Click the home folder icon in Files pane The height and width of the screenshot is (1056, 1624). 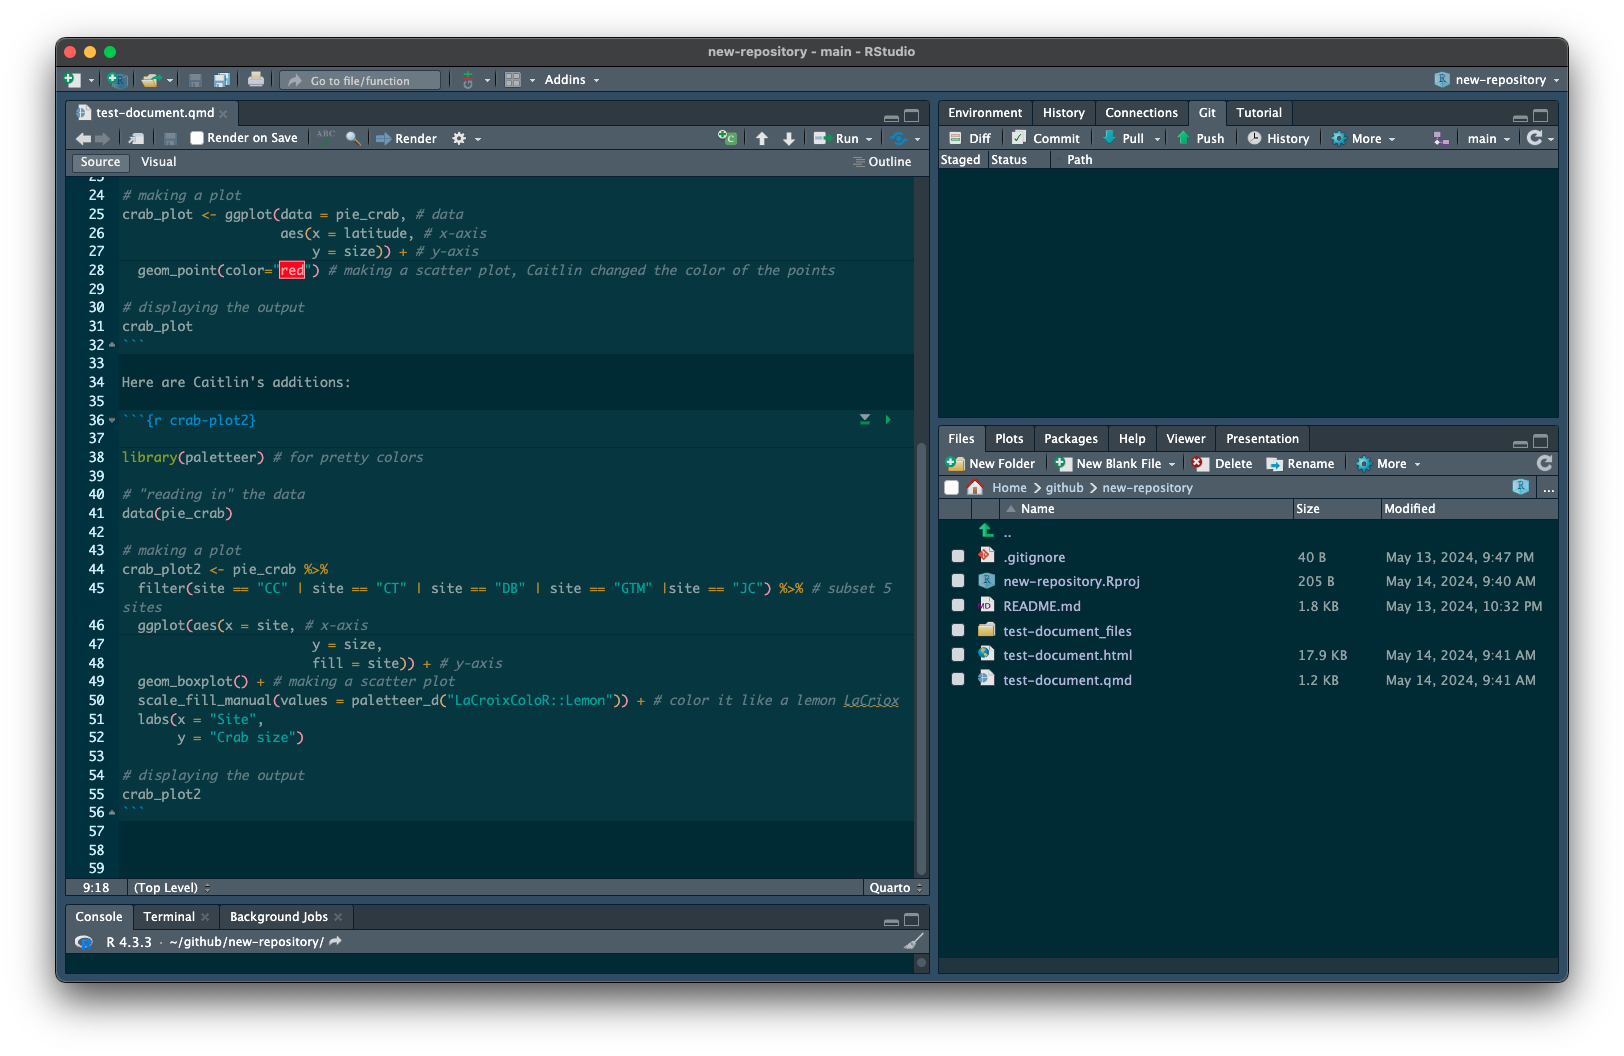pyautogui.click(x=975, y=488)
